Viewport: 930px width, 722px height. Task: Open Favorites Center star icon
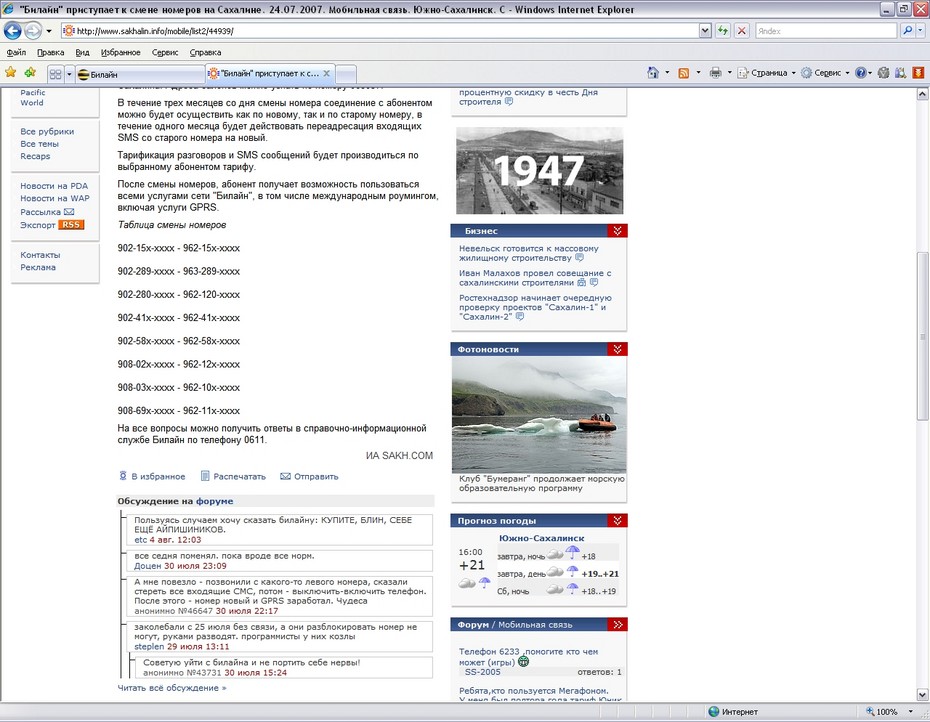point(11,72)
